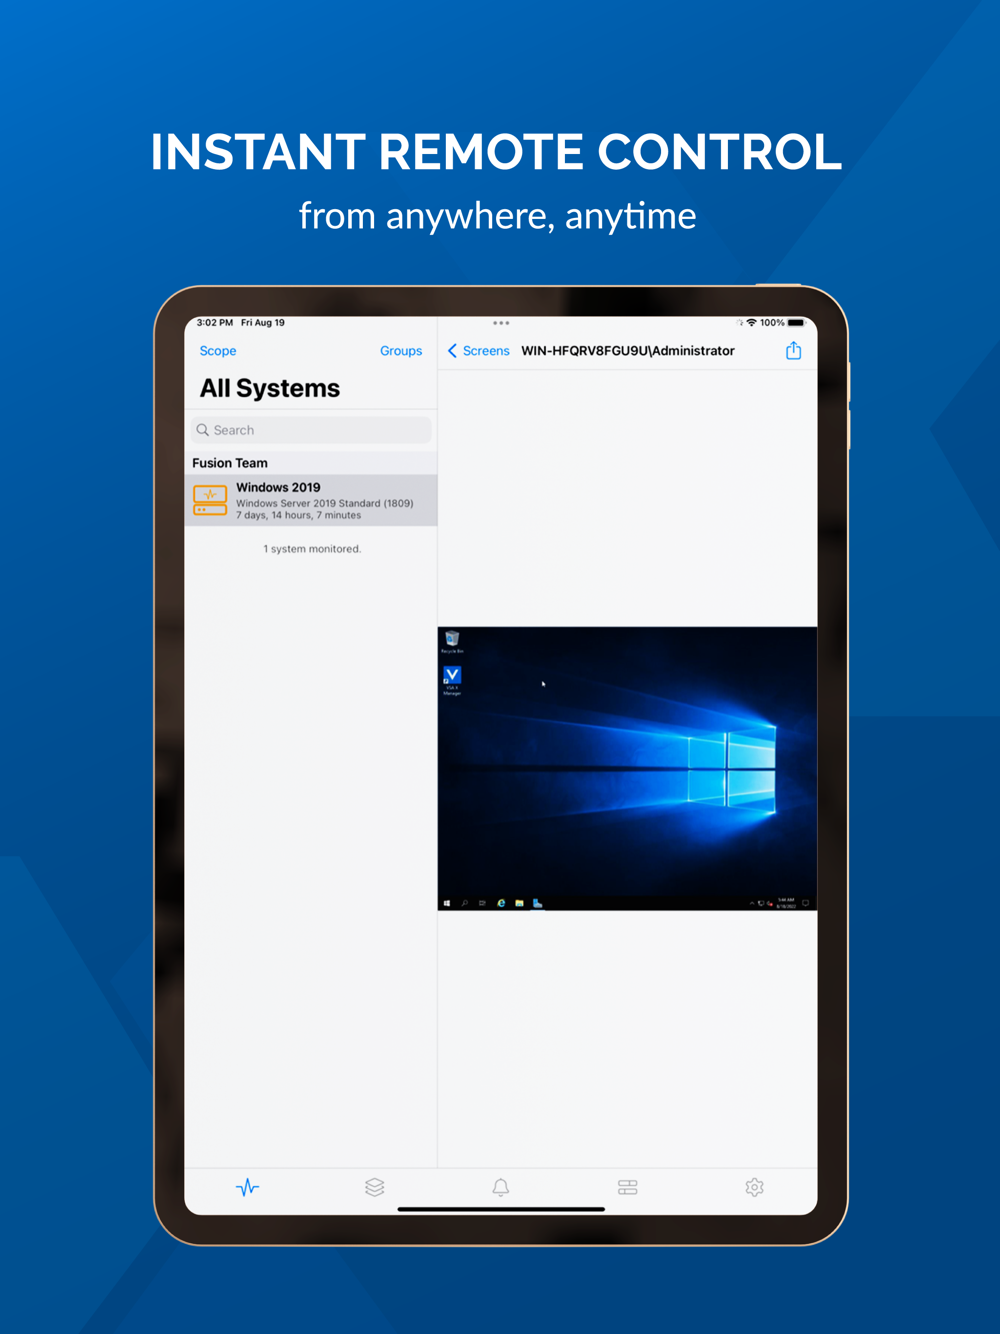
Task: Click the remote network tray icon
Action: pos(761,904)
